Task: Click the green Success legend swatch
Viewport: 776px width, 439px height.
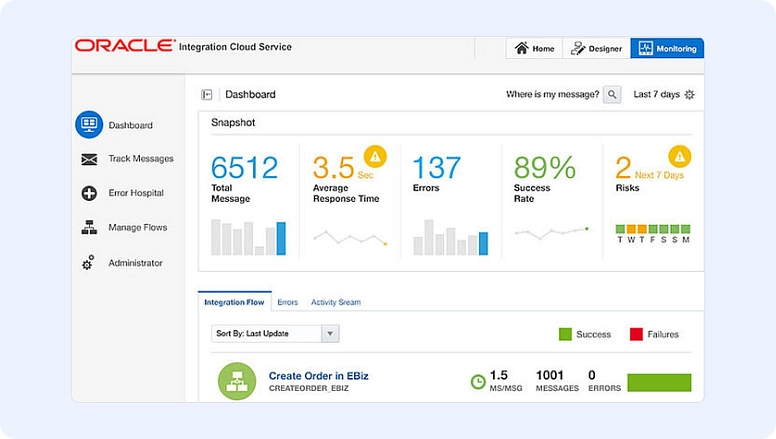Action: pyautogui.click(x=565, y=334)
